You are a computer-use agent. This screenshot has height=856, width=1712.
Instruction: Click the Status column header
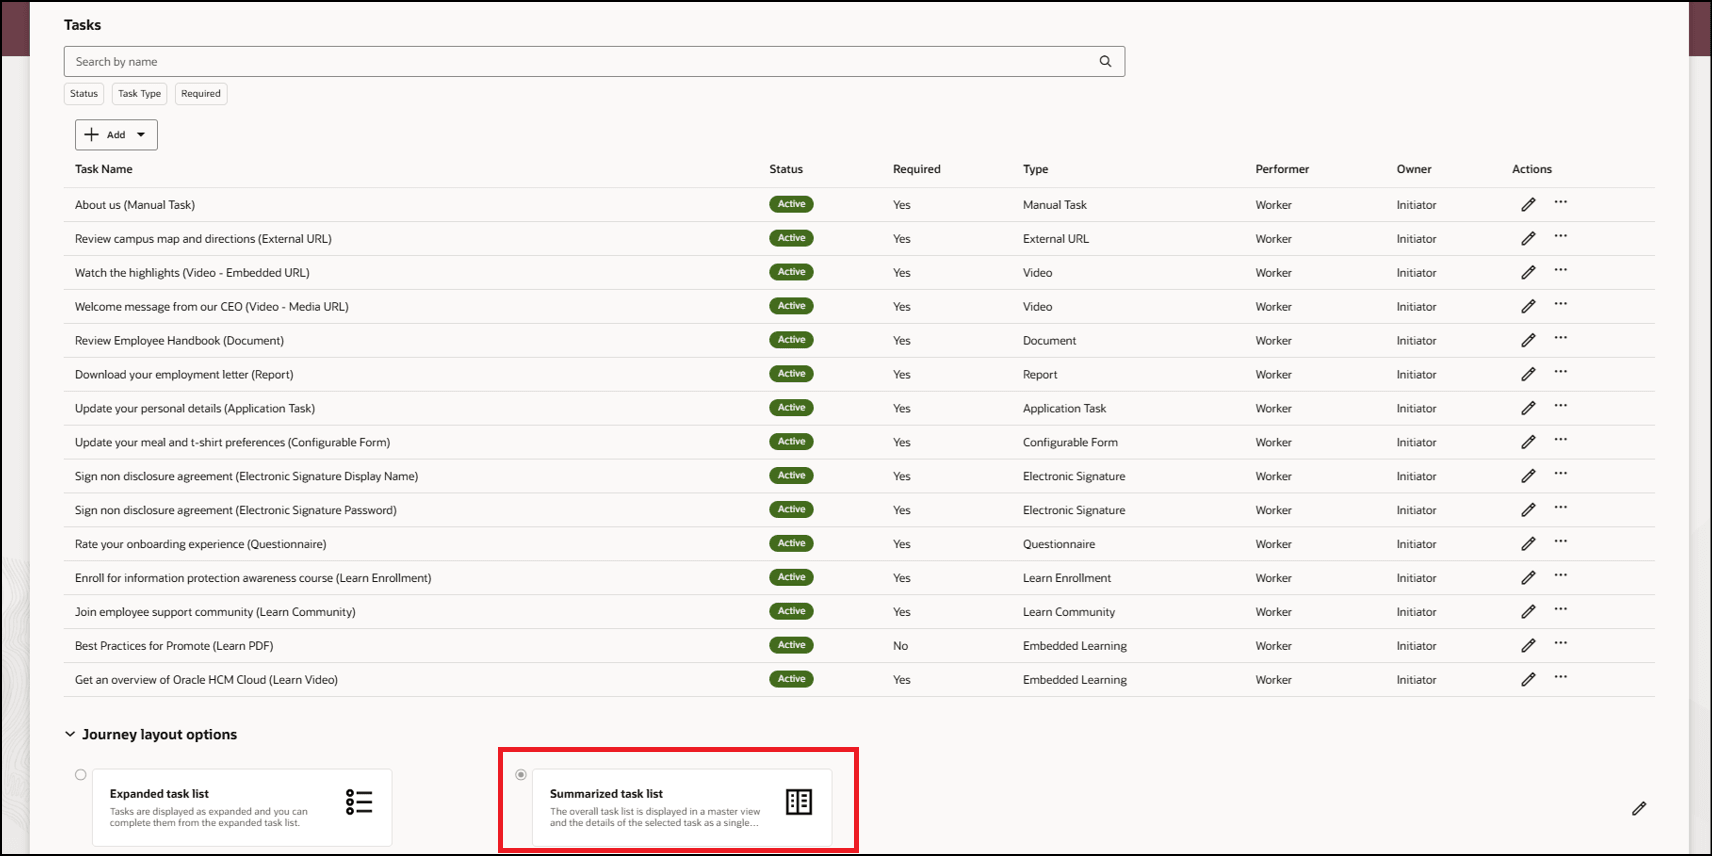[x=786, y=170]
